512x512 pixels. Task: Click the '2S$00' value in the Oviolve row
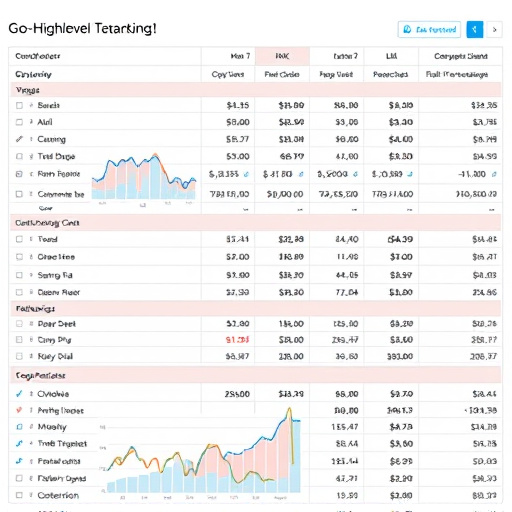point(237,394)
